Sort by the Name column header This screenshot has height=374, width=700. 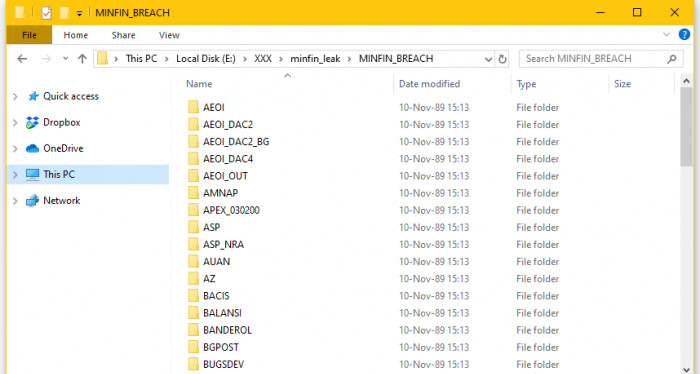199,83
